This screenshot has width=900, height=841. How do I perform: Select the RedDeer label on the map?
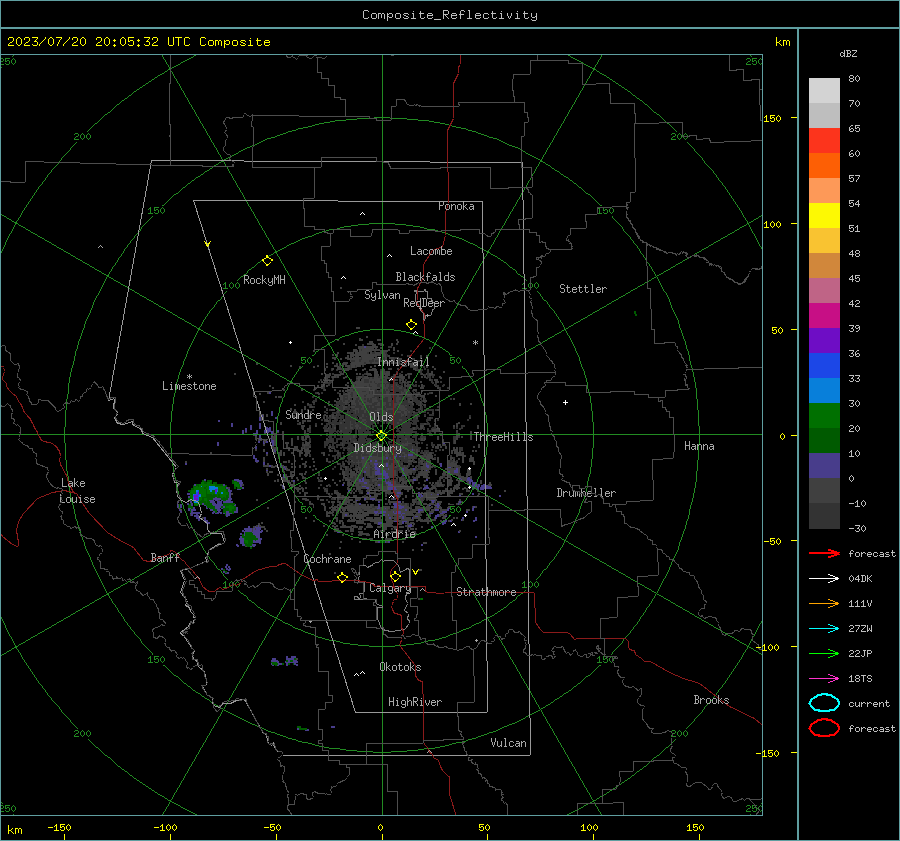(424, 303)
